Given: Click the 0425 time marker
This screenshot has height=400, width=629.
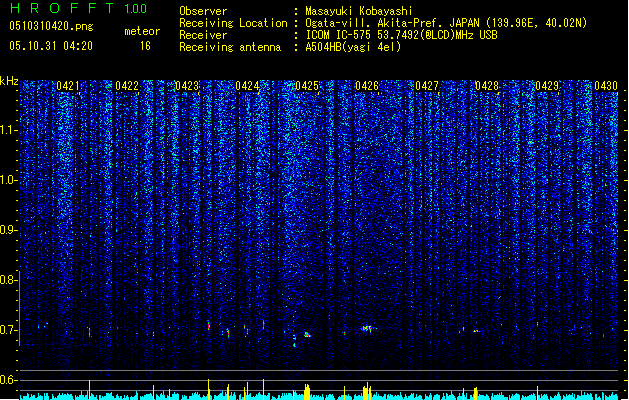Looking at the screenshot, I should [306, 86].
